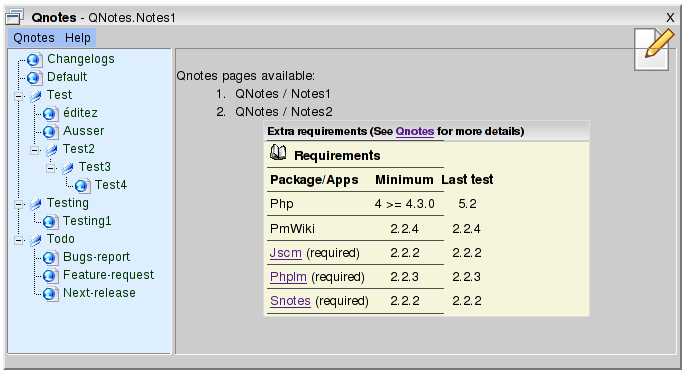Image resolution: width=689 pixels, height=377 pixels.
Task: Click the Testing folder icon
Action: pos(35,204)
